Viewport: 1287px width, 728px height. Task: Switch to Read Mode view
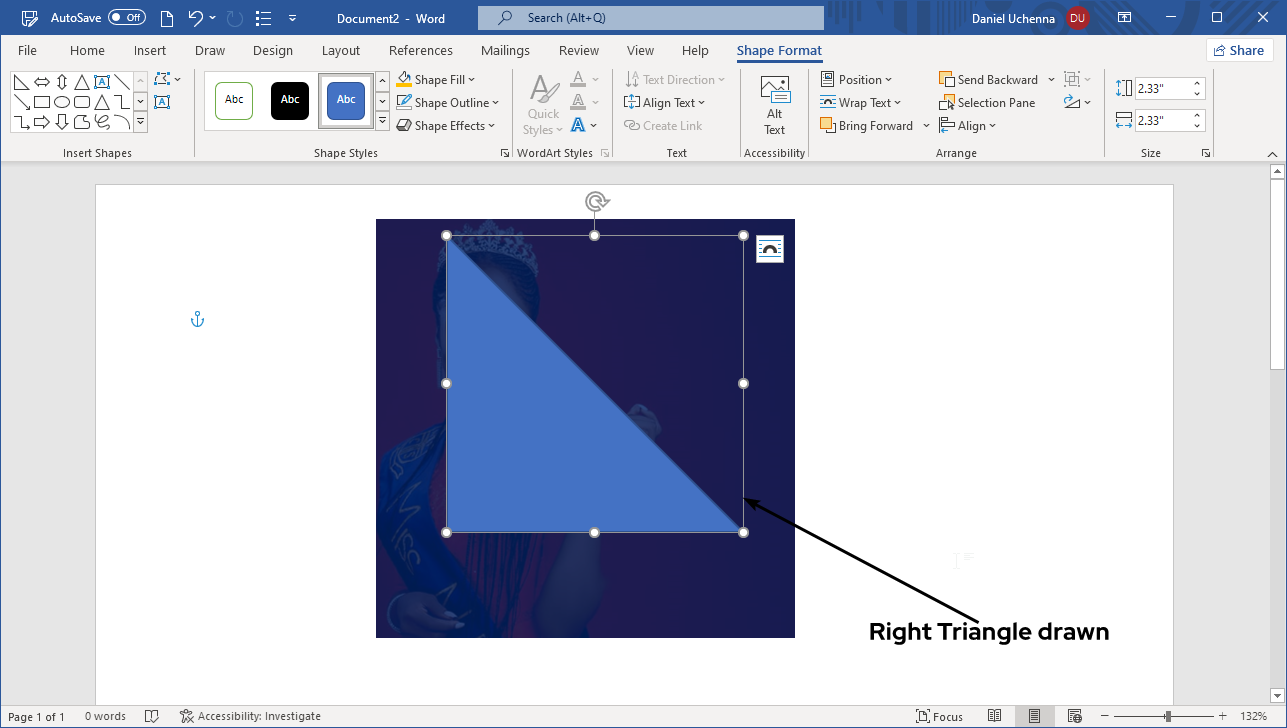(994, 716)
